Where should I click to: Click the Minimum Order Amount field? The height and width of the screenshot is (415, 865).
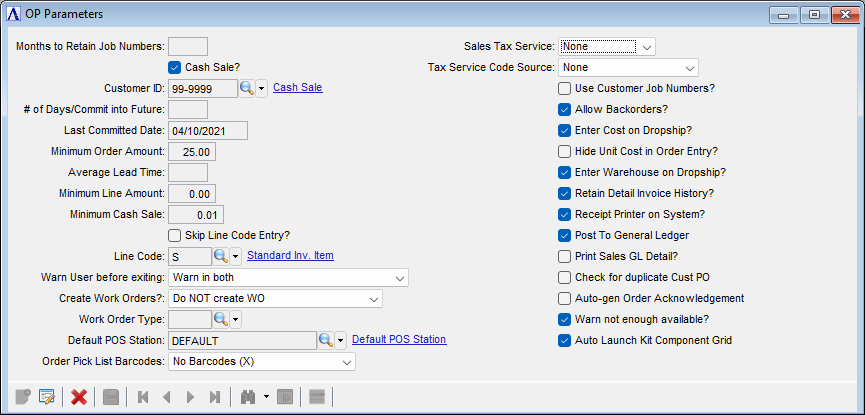192,151
